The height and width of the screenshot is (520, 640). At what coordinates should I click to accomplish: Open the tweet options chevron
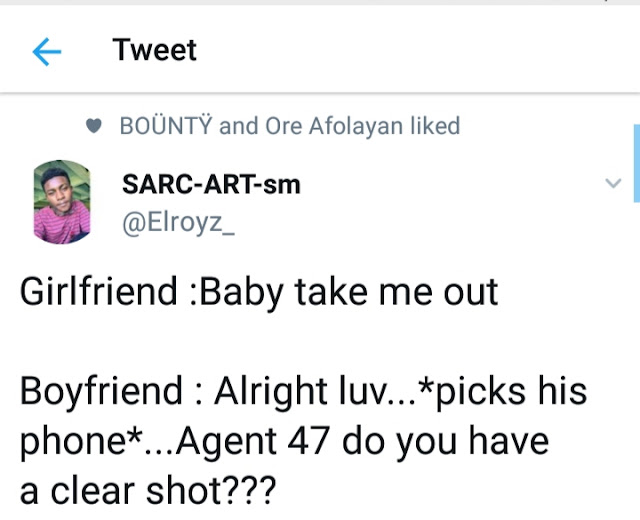(x=614, y=183)
